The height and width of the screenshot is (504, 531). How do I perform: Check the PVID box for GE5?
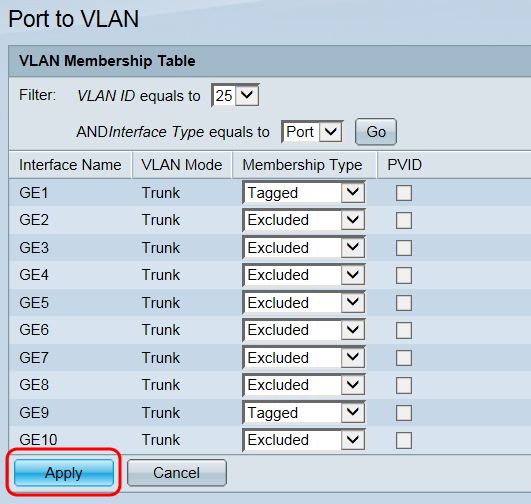404,303
